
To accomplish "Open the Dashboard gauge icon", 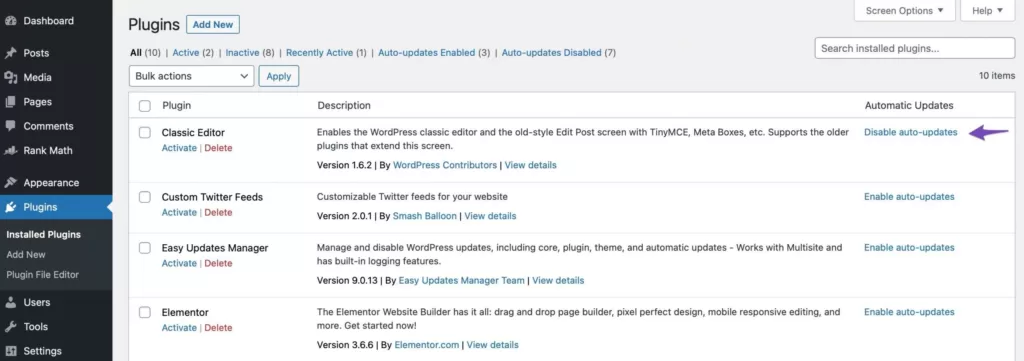I will click(10, 21).
